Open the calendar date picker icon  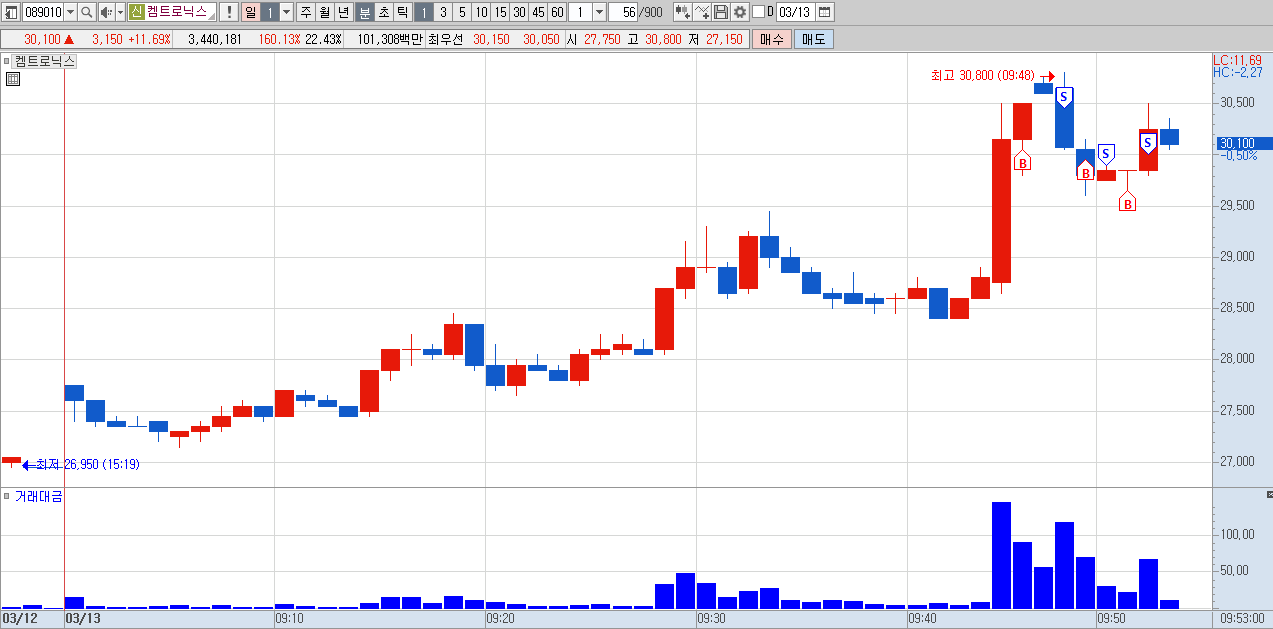825,12
